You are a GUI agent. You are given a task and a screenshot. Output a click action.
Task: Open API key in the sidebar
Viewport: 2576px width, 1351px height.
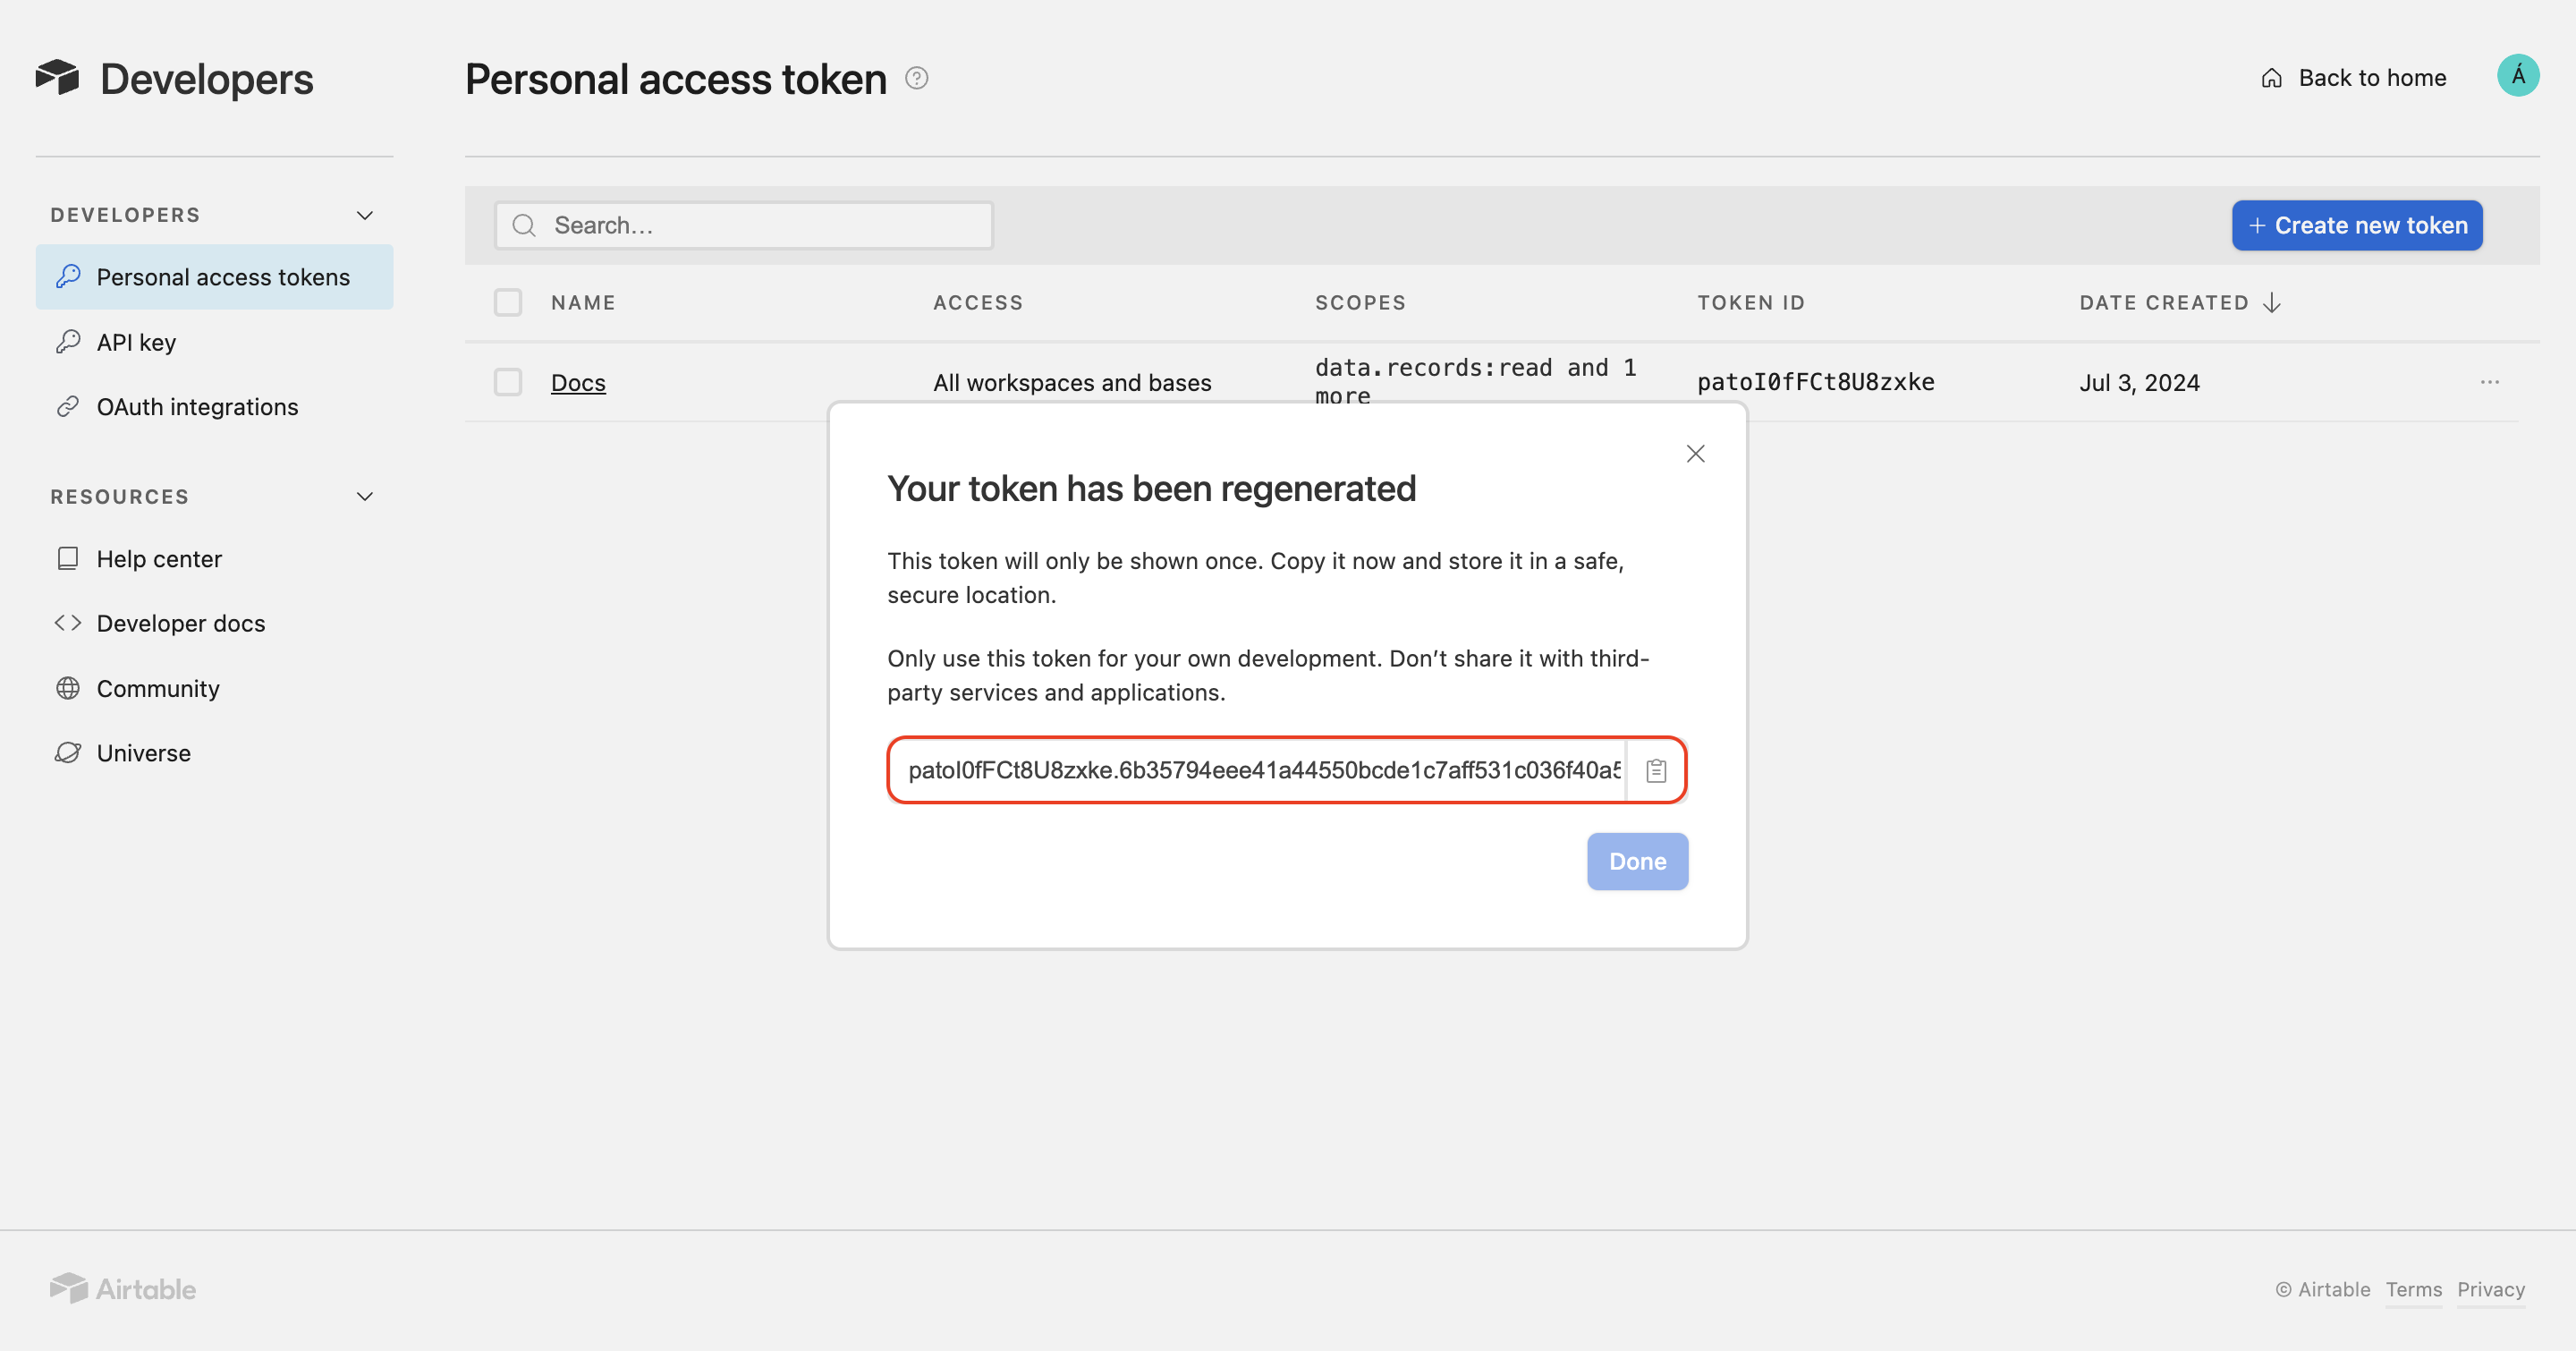pos(136,342)
